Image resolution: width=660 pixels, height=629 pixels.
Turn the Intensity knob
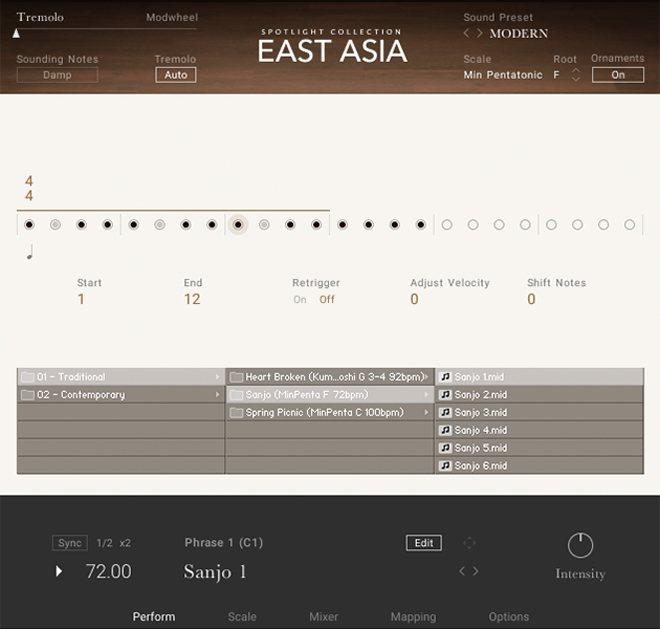coord(580,545)
